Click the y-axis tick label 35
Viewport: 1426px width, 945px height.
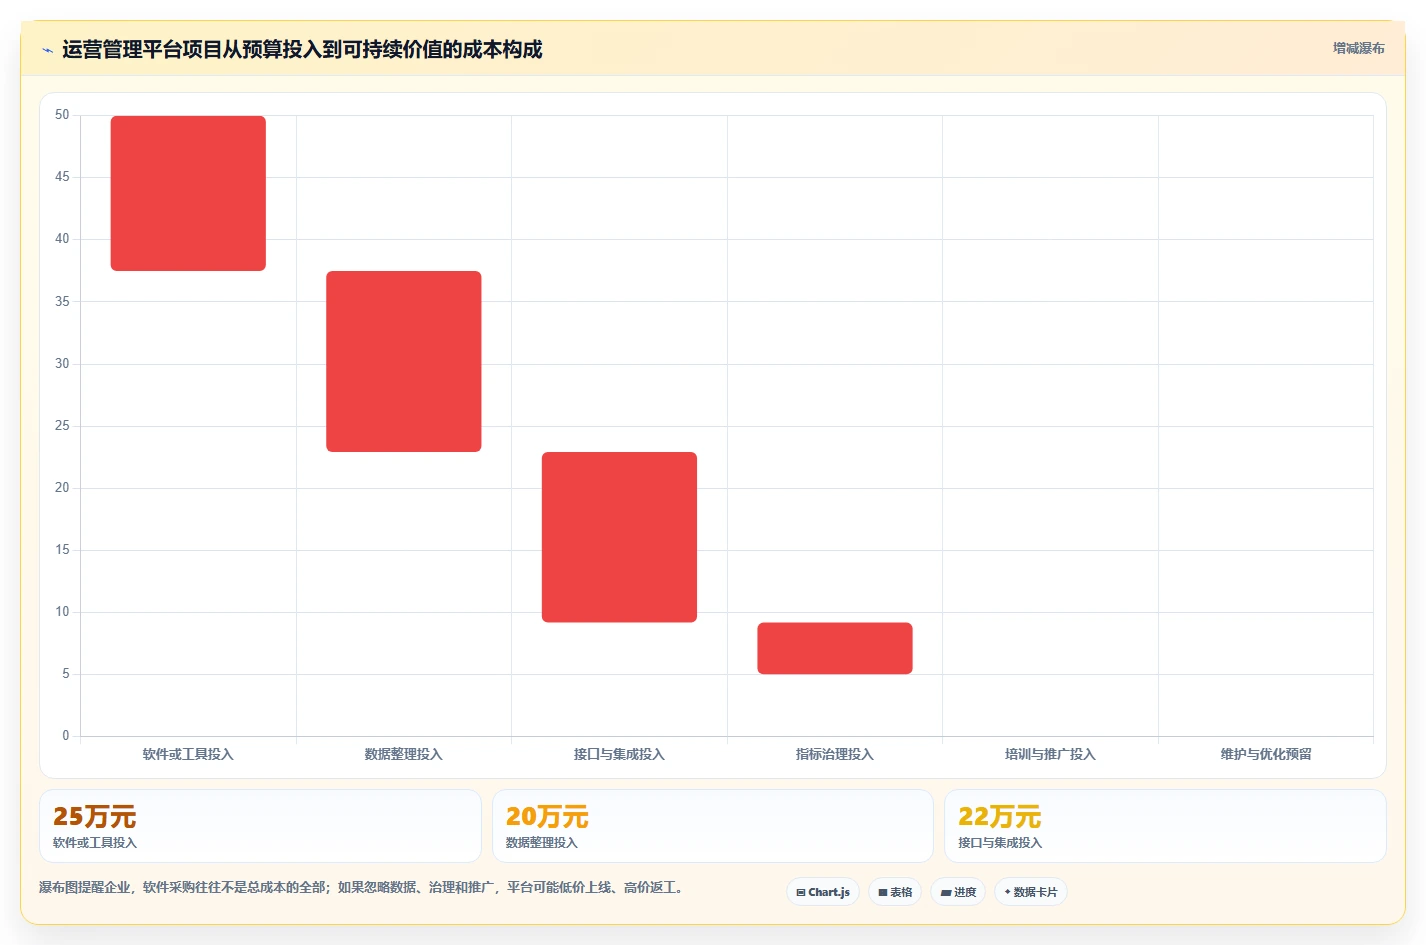[x=62, y=301]
